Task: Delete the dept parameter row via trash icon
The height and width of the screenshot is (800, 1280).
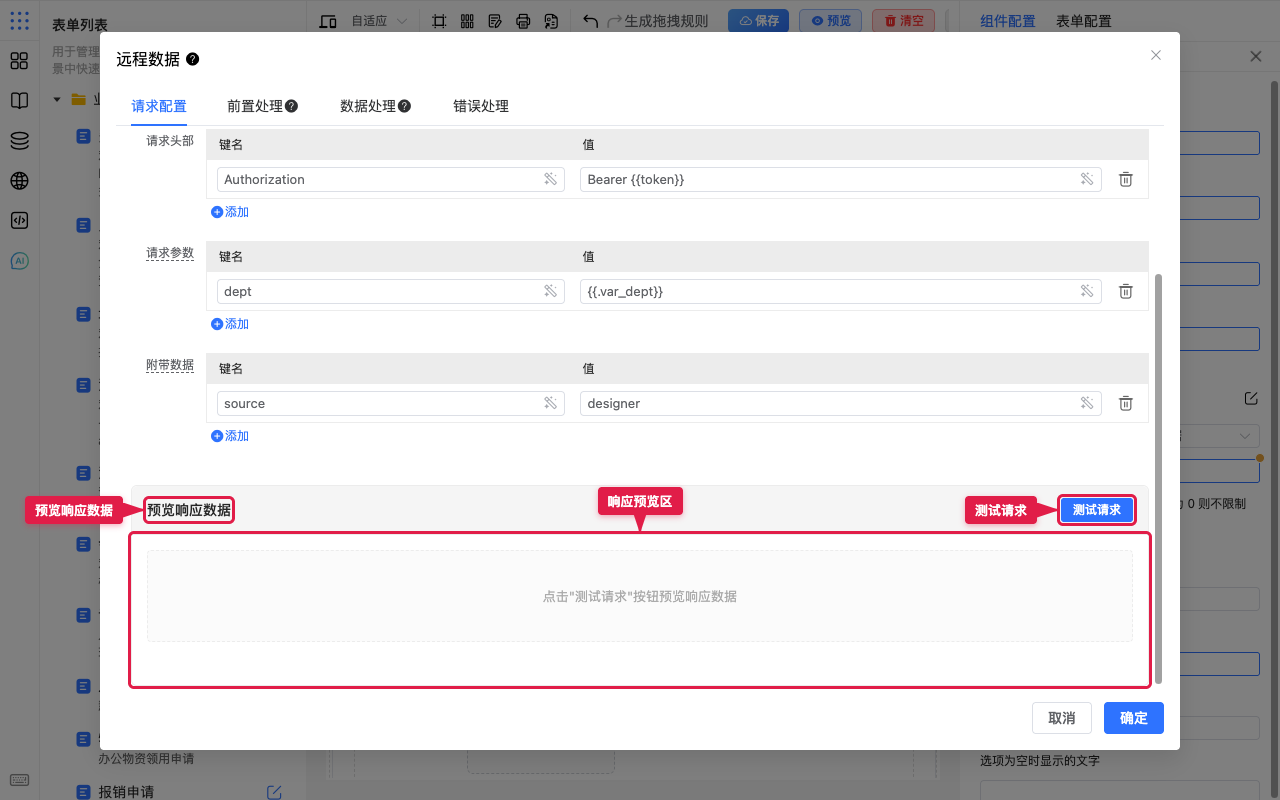Action: click(x=1125, y=291)
